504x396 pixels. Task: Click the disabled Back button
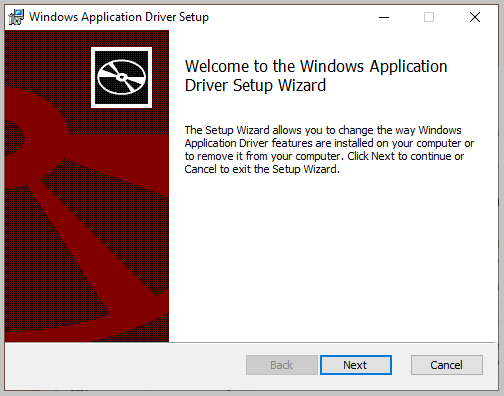click(x=282, y=365)
